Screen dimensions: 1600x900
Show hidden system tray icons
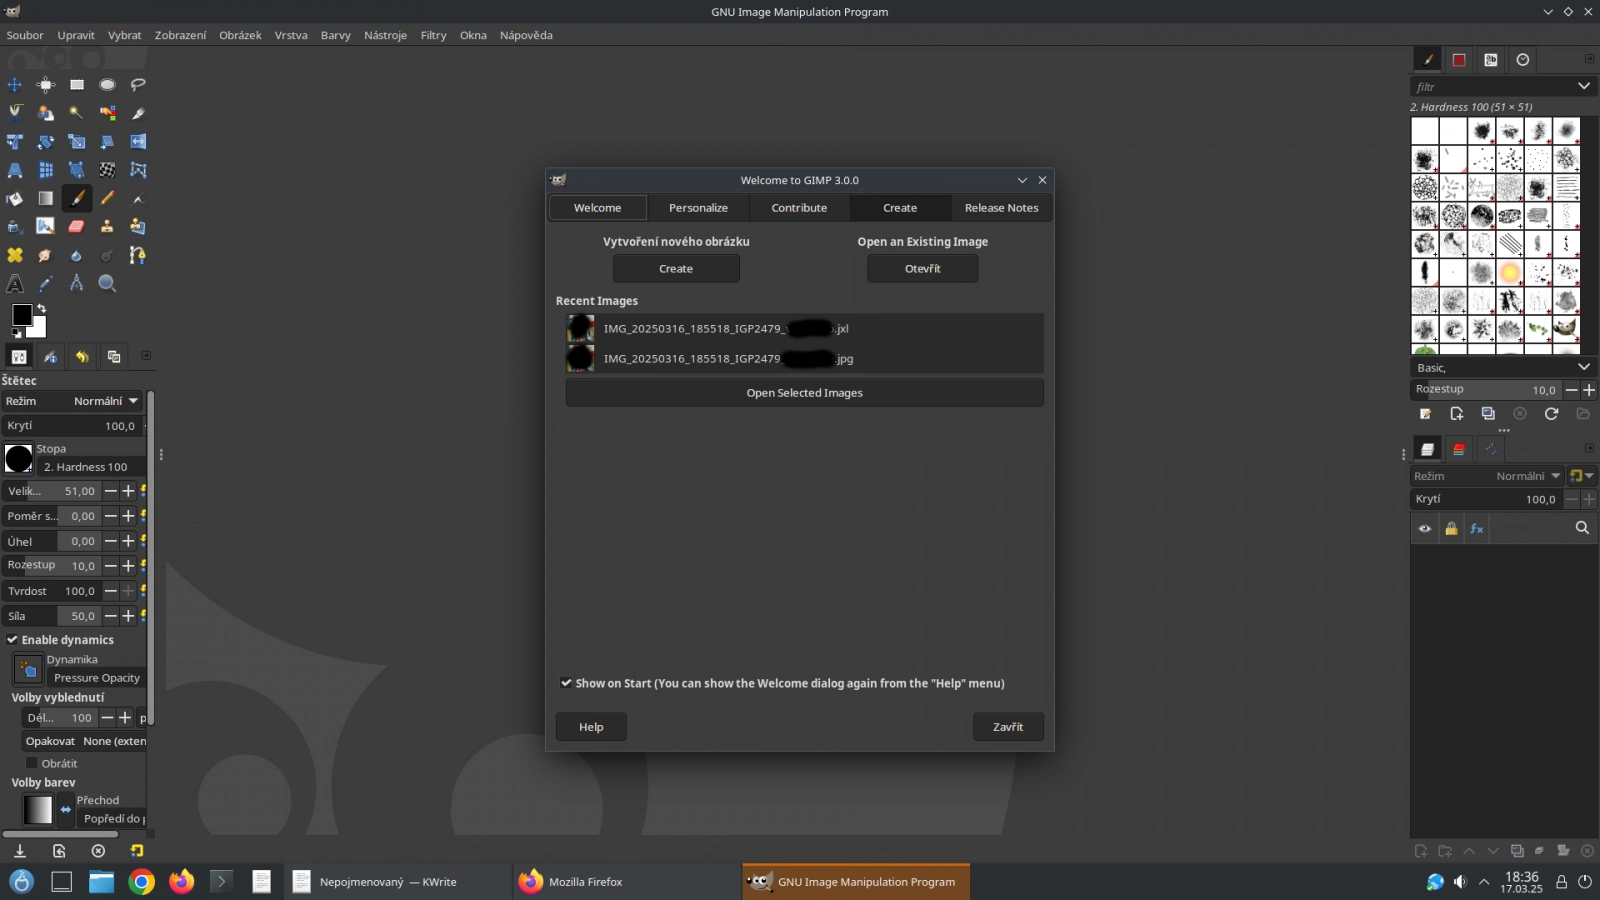point(1484,882)
